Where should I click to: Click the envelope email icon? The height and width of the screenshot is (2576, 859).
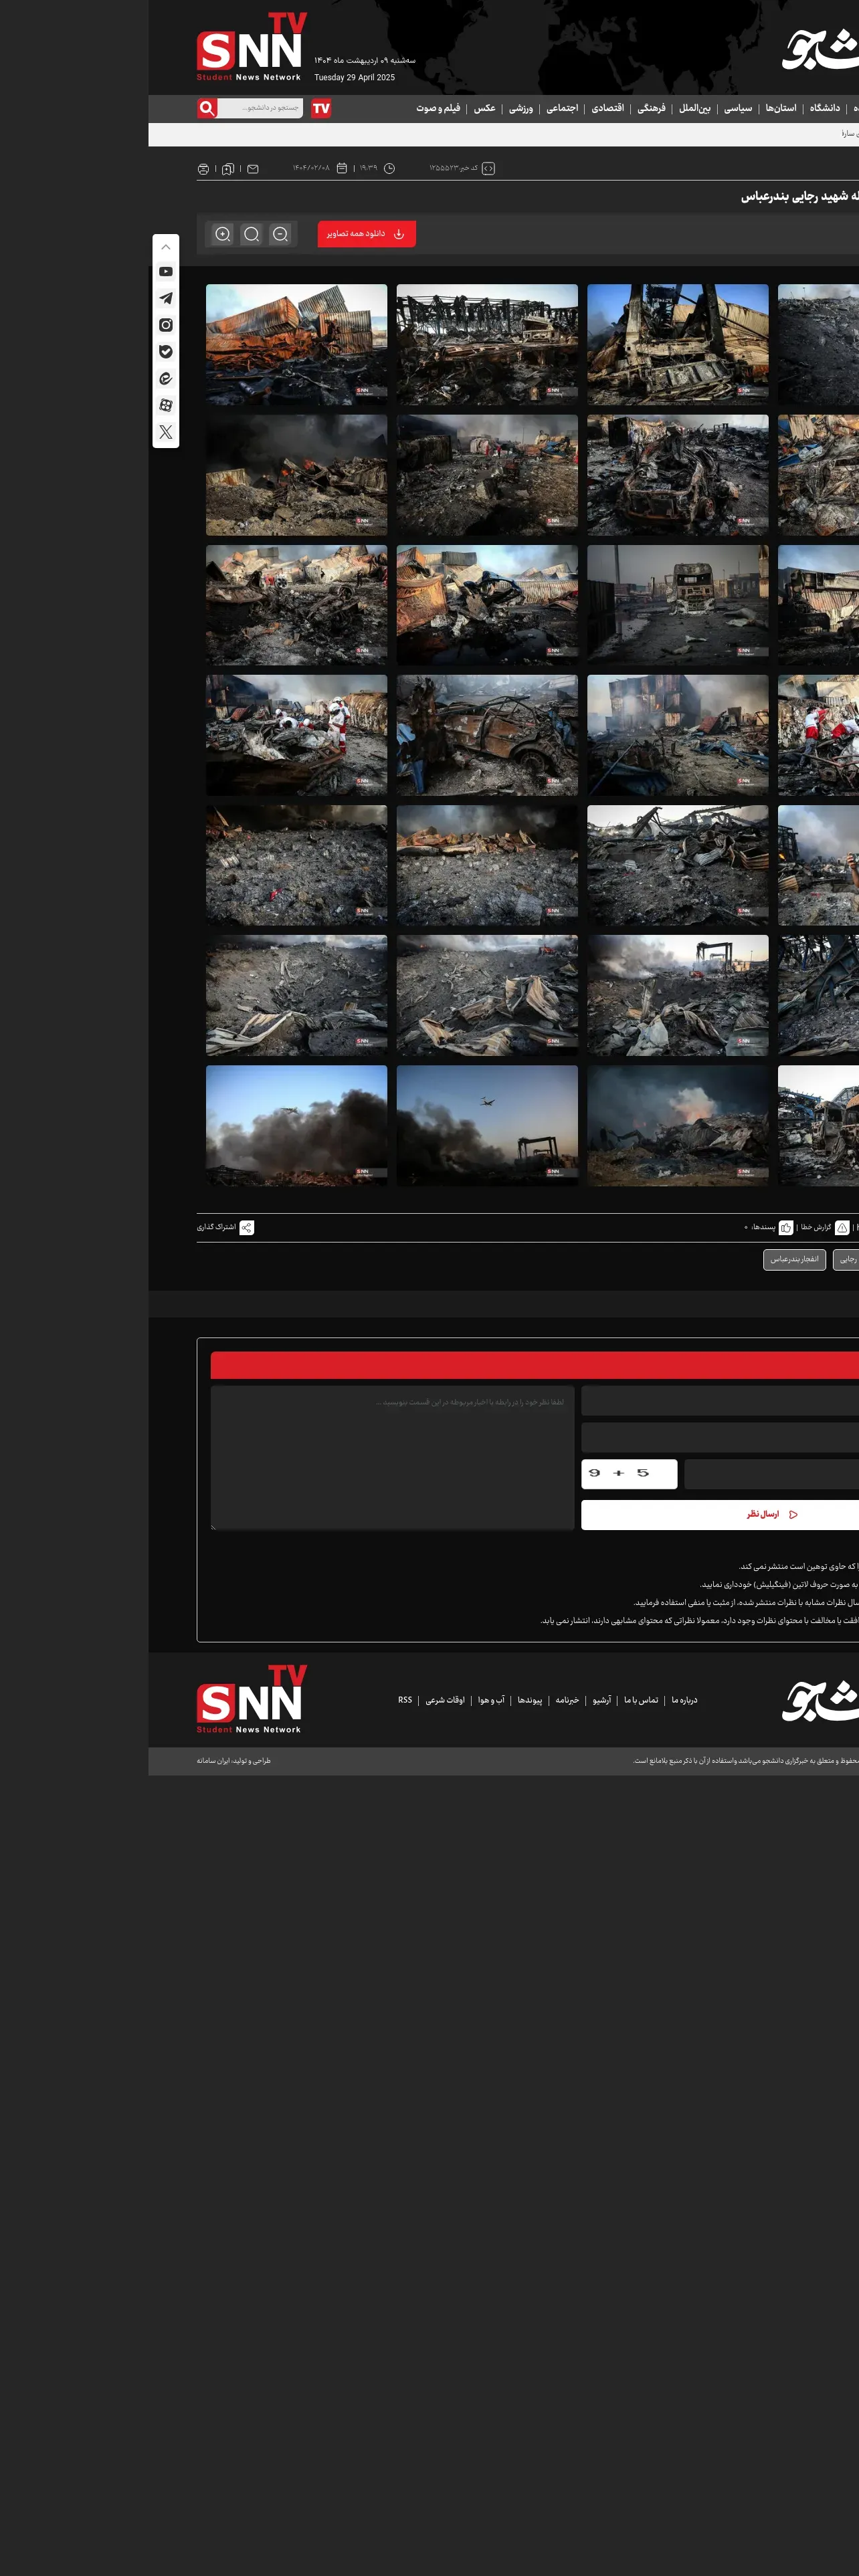click(x=253, y=169)
